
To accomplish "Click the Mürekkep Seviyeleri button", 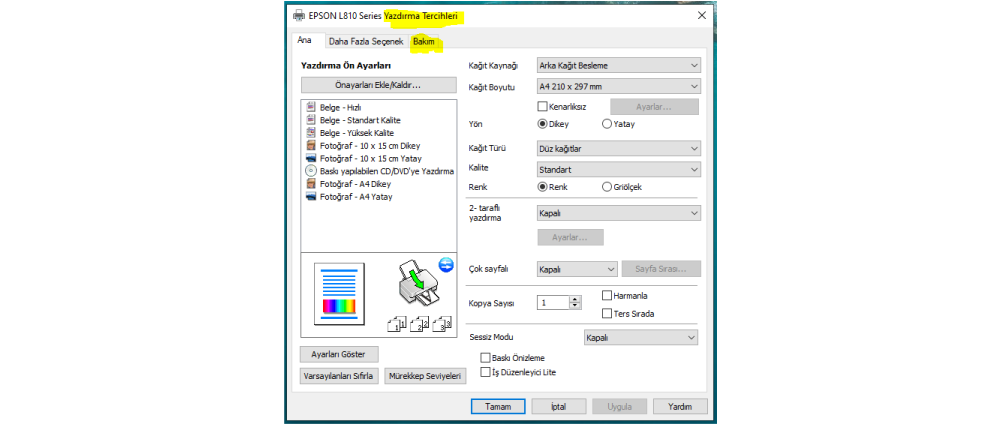I will [x=425, y=376].
